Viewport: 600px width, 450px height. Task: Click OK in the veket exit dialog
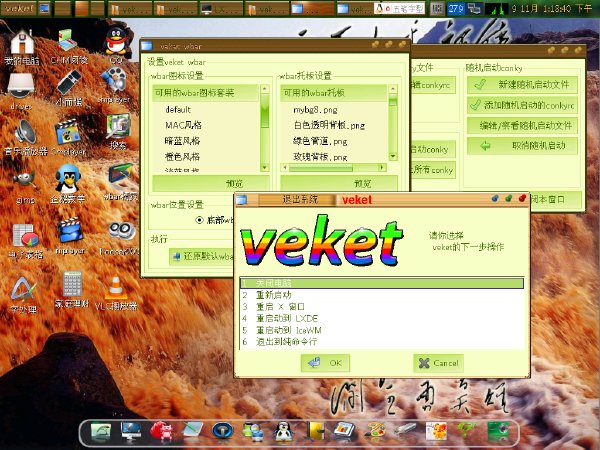pos(325,363)
